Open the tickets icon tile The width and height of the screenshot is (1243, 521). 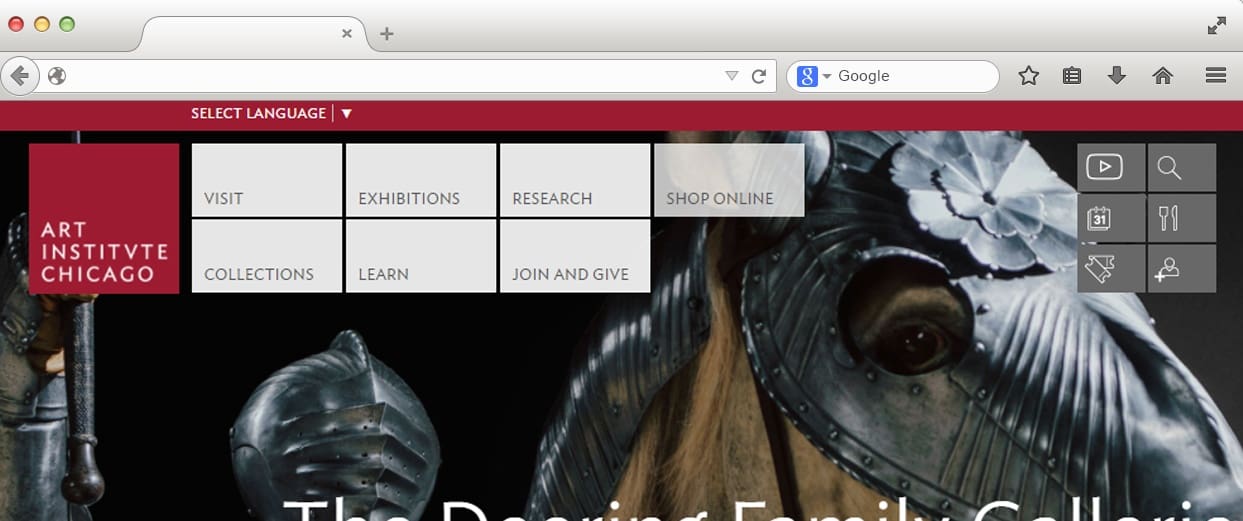coord(1110,269)
